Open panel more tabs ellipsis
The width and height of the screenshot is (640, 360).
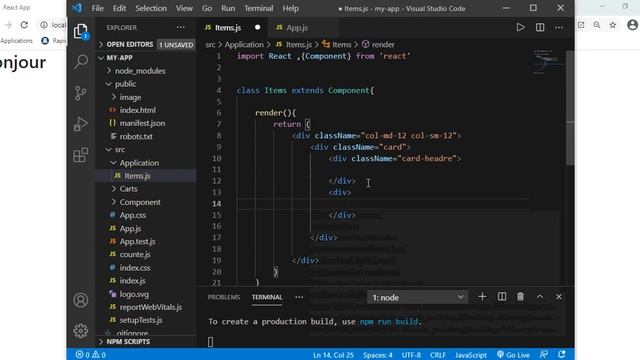click(x=299, y=297)
